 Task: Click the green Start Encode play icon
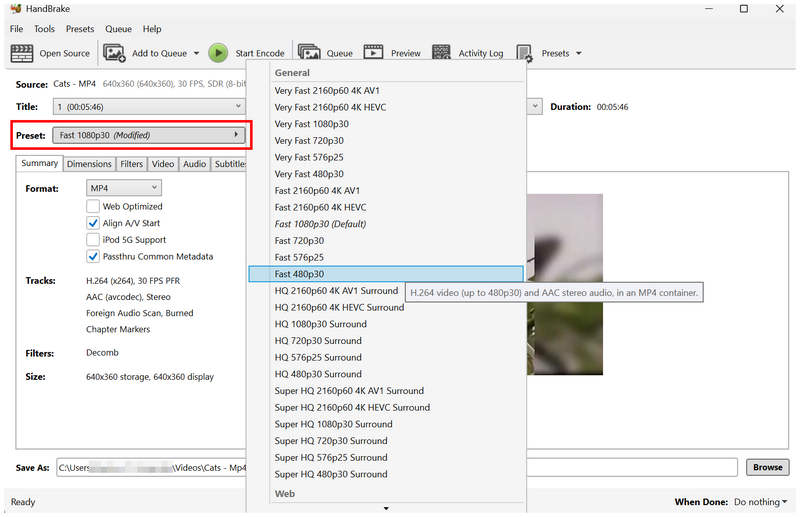pyautogui.click(x=218, y=53)
